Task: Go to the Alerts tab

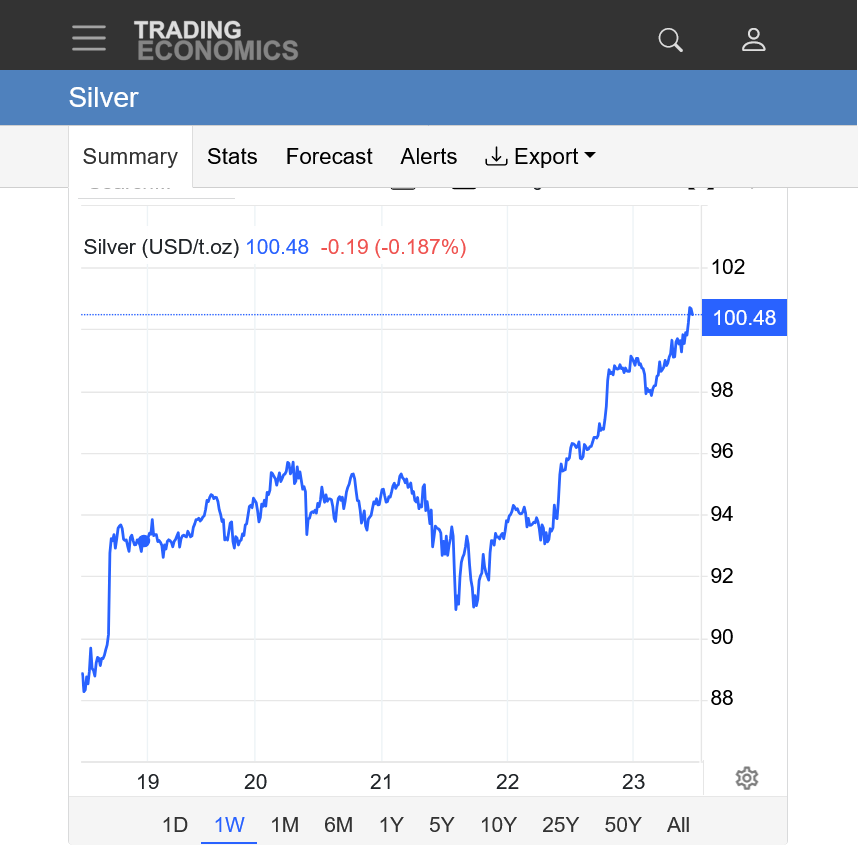Action: click(429, 157)
